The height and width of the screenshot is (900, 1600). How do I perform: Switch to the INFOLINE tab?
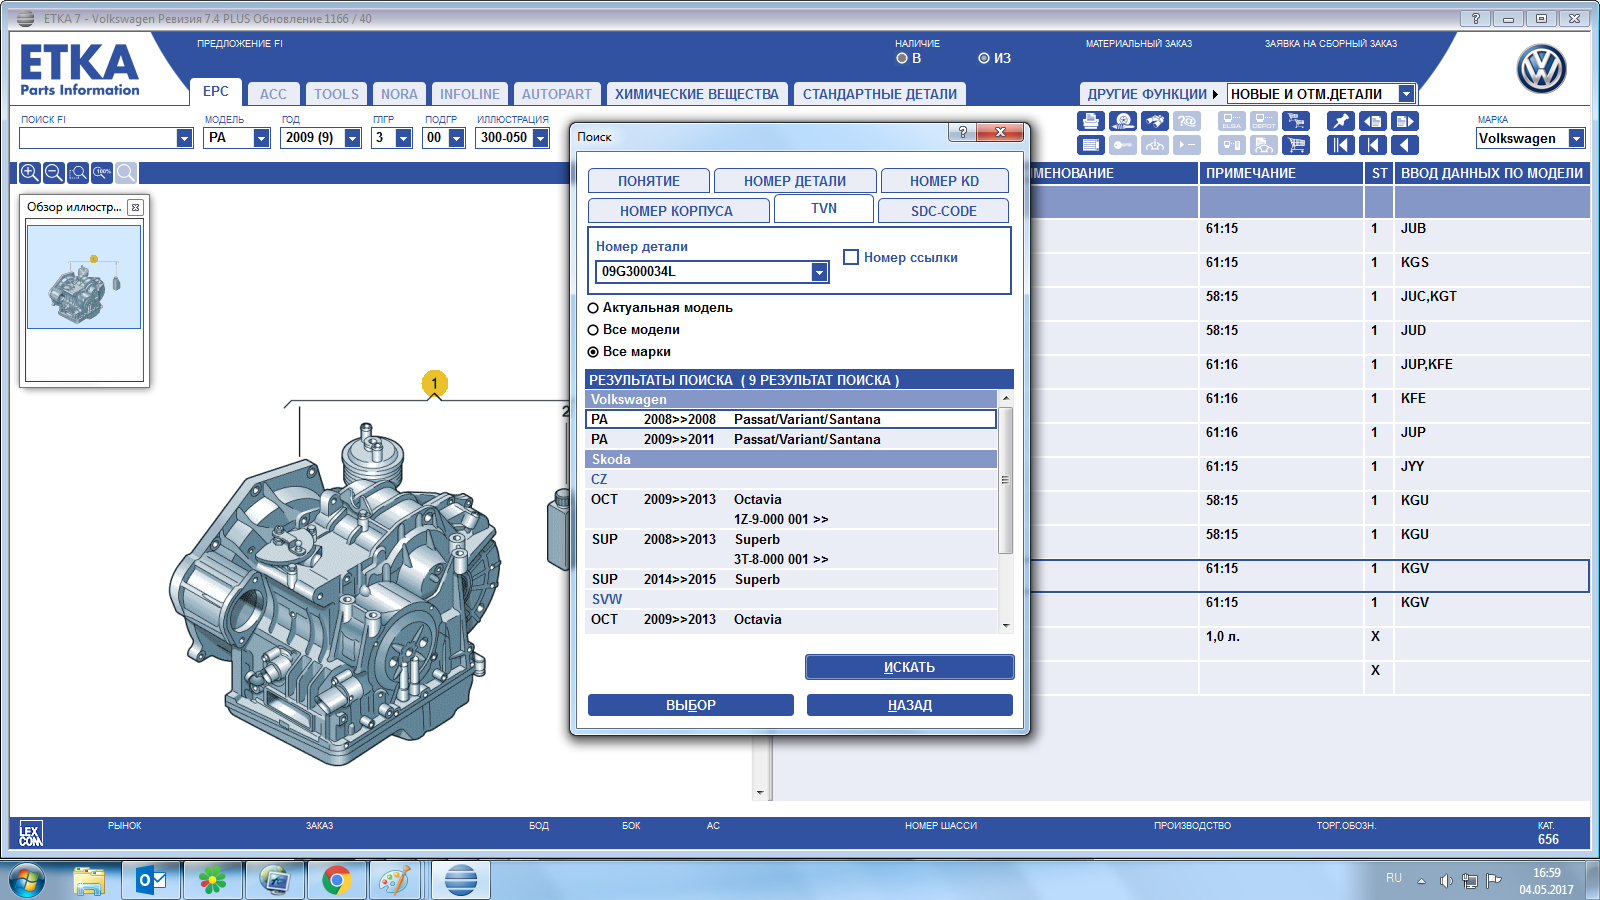470,94
